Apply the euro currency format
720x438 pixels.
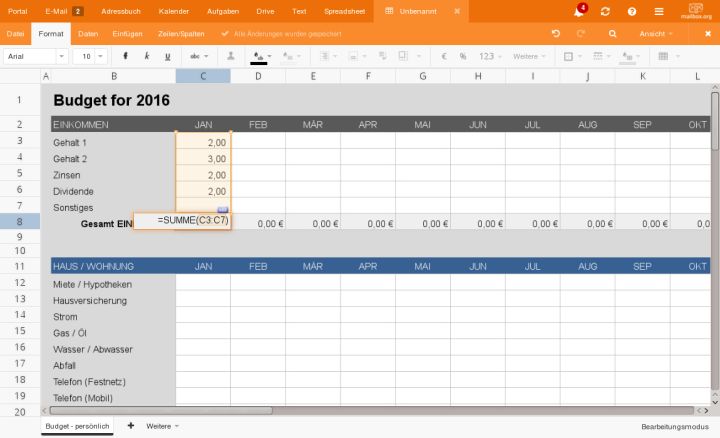point(444,57)
